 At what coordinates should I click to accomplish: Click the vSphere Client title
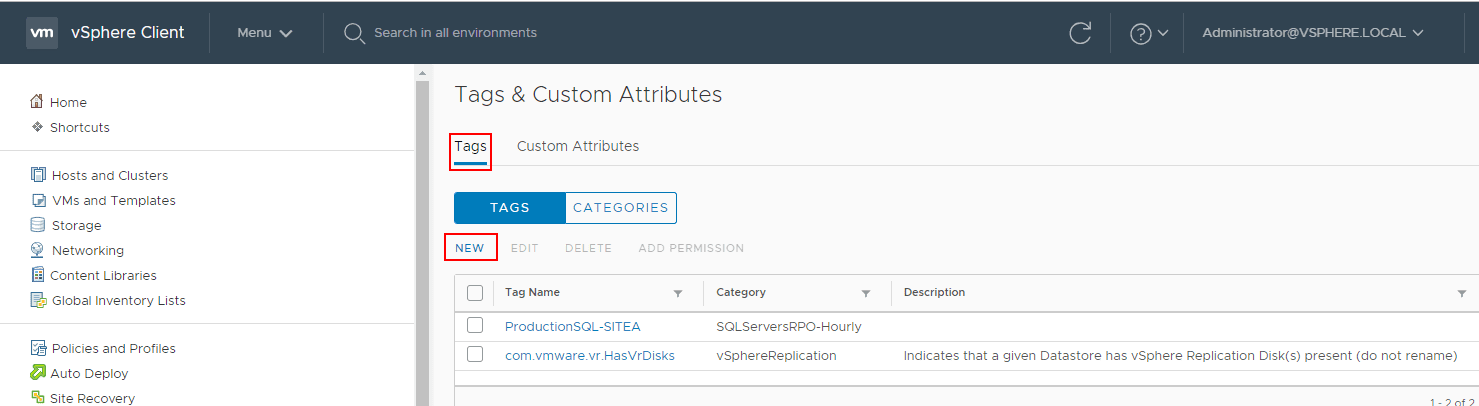click(128, 32)
